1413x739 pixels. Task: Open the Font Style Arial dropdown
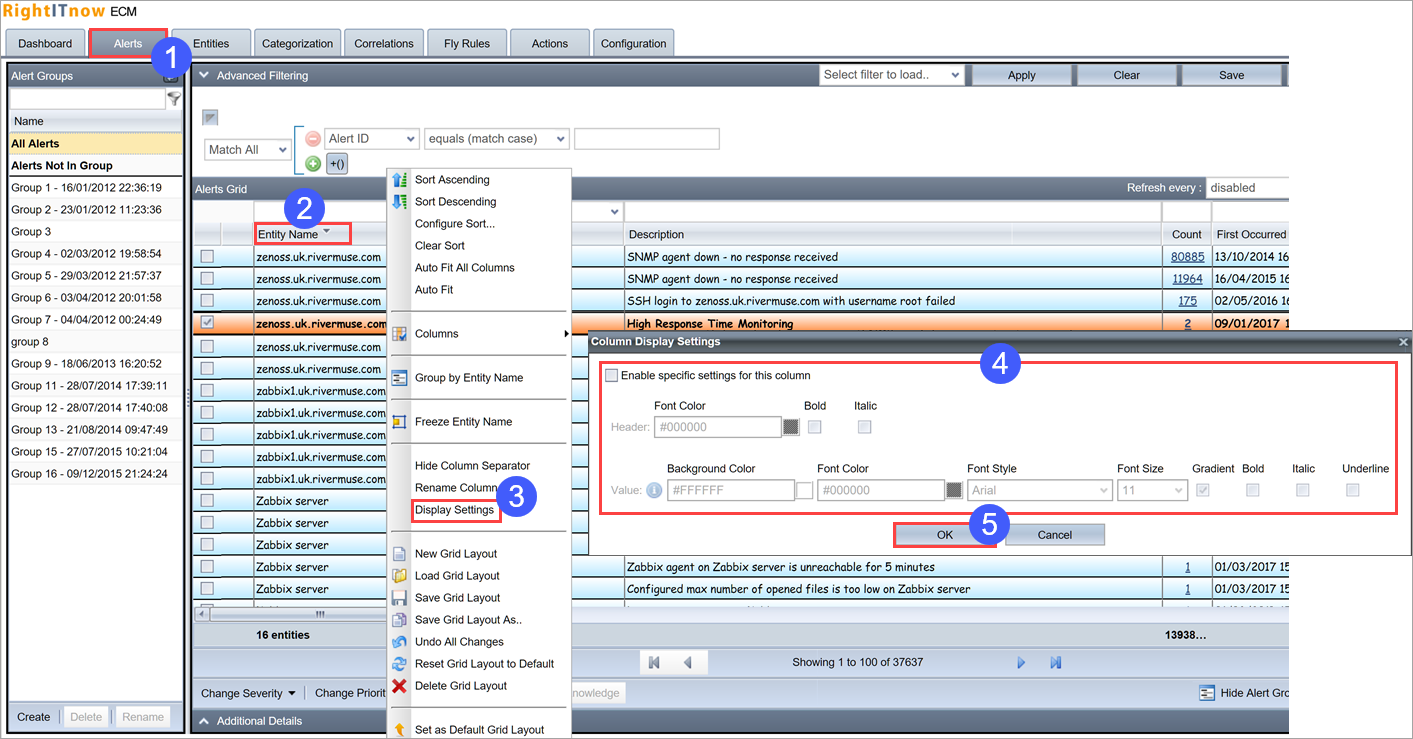coord(1040,490)
